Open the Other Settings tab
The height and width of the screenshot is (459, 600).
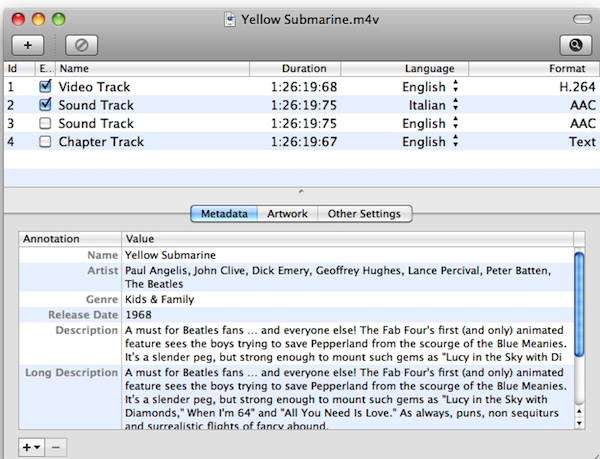pyautogui.click(x=364, y=214)
